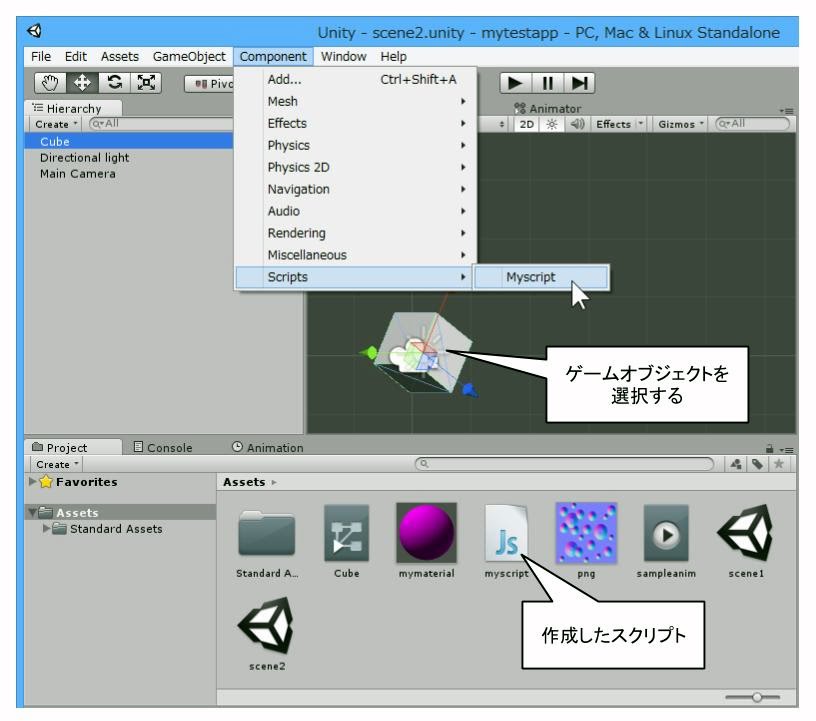
Task: Select the sampleanim asset
Action: click(666, 541)
